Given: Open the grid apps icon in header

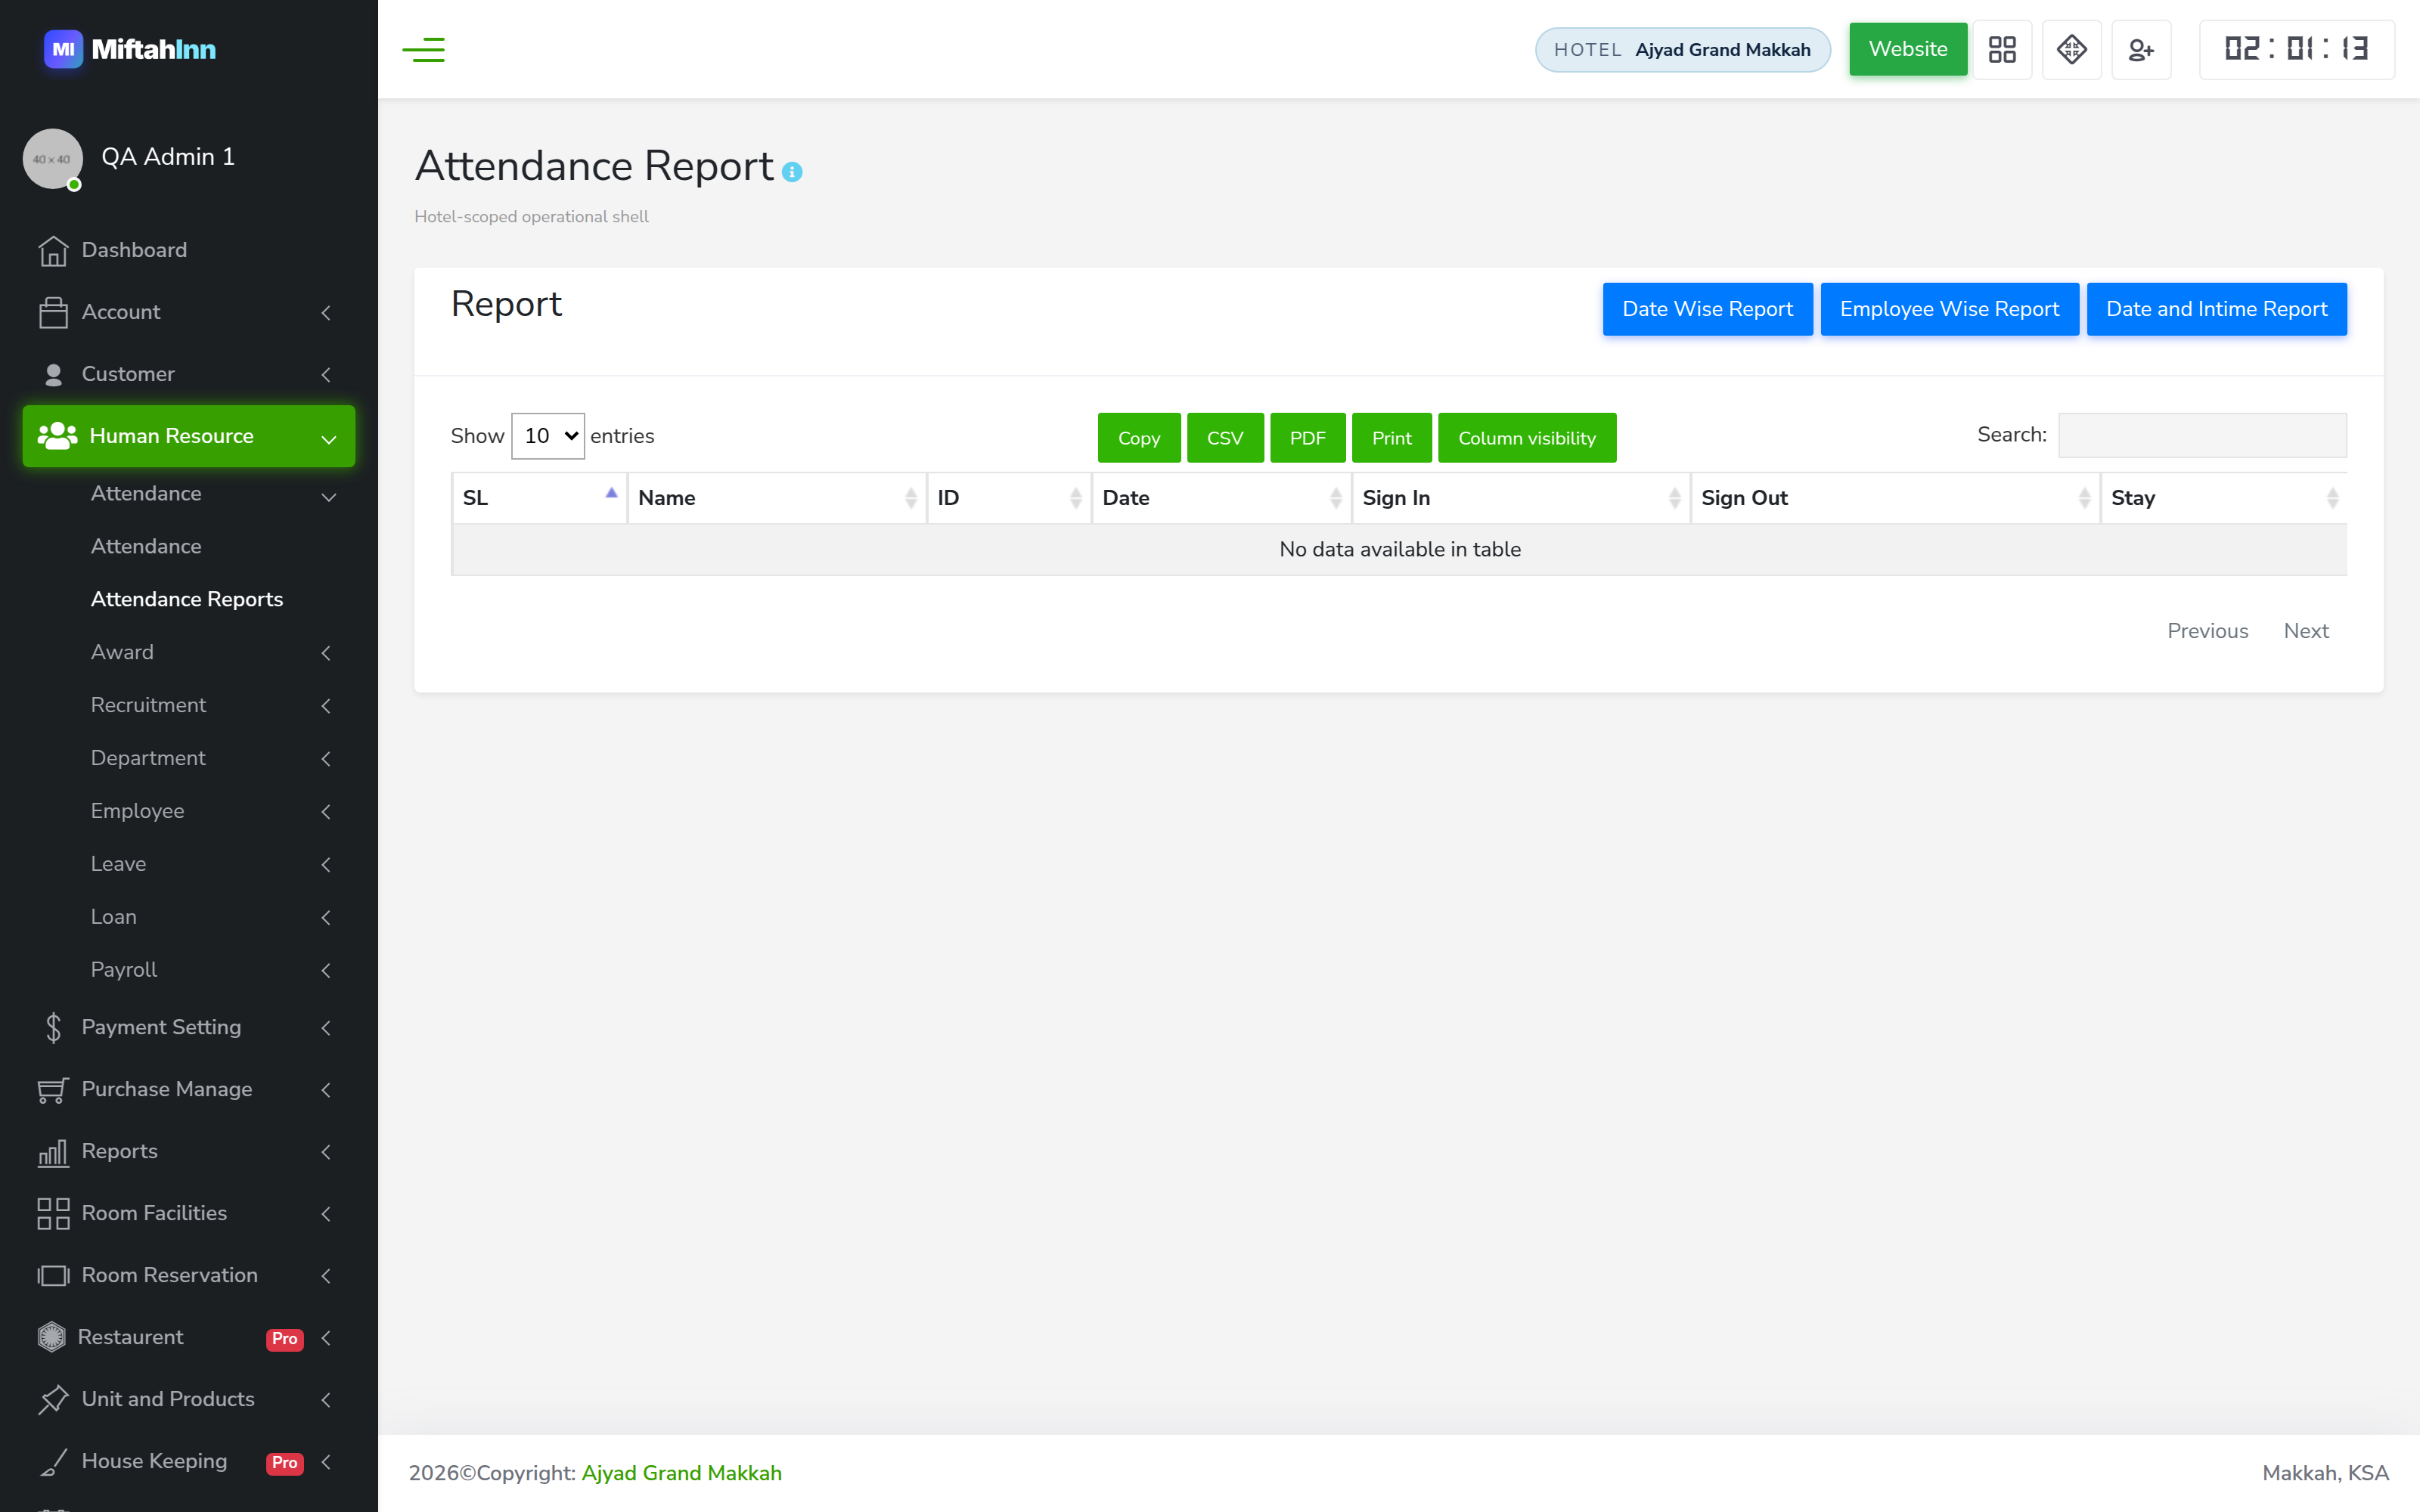Looking at the screenshot, I should 2002,49.
